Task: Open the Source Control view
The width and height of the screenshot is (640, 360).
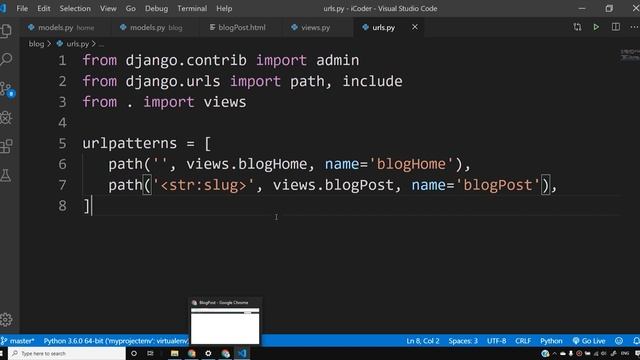Action: (7, 89)
